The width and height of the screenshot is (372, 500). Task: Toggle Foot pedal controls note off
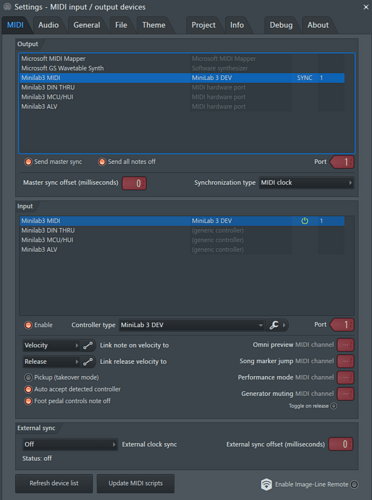[x=29, y=401]
